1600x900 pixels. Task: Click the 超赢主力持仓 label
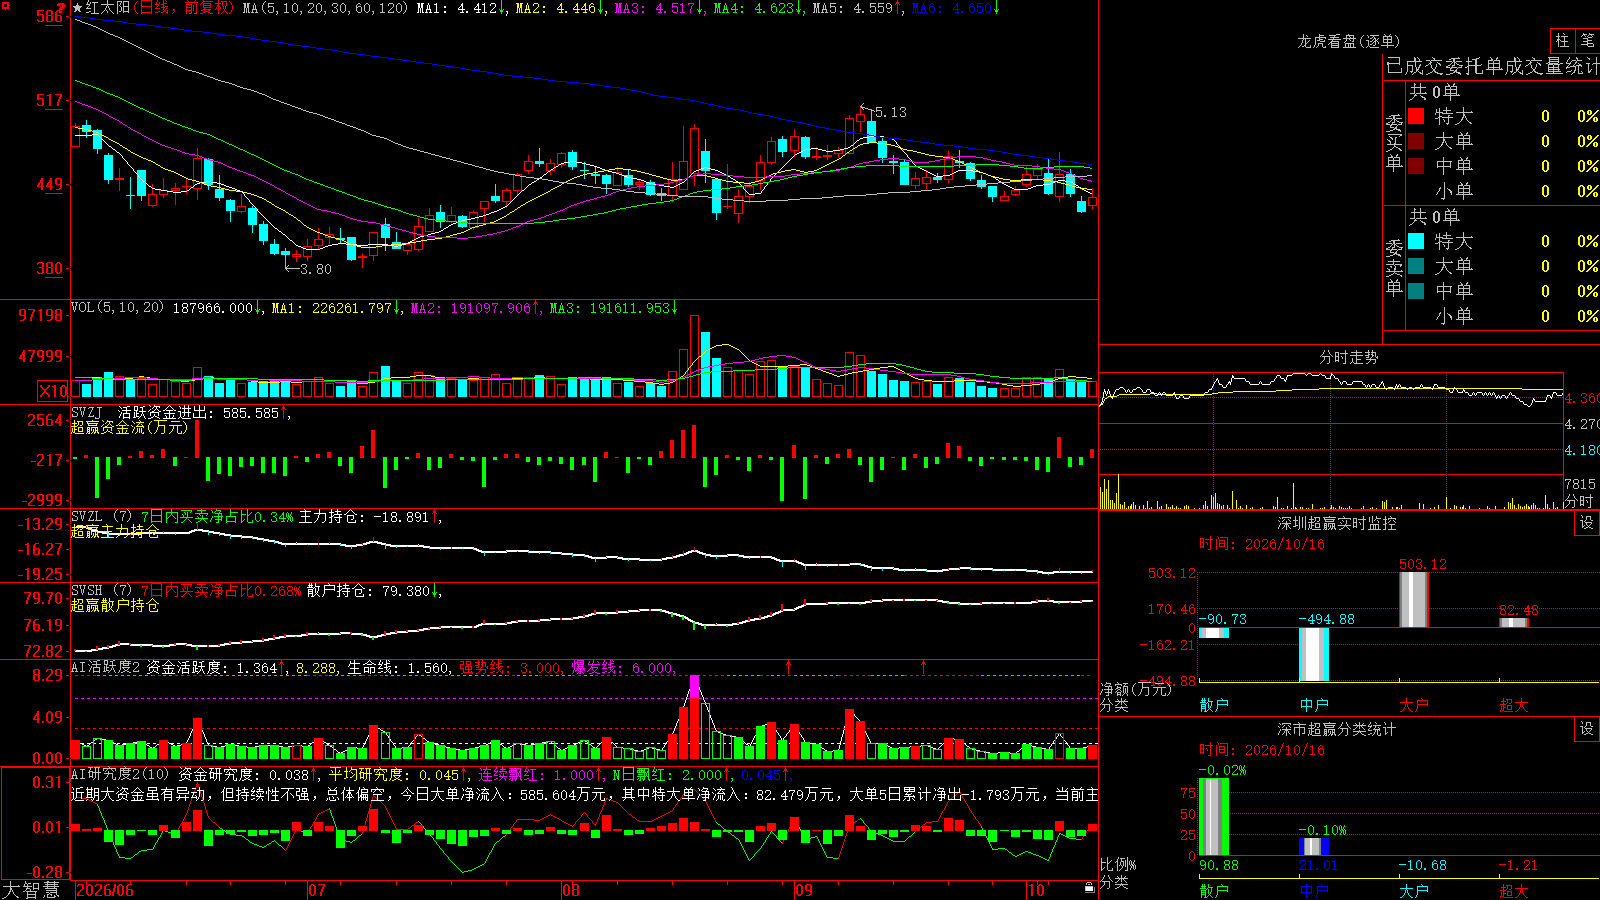click(x=115, y=531)
